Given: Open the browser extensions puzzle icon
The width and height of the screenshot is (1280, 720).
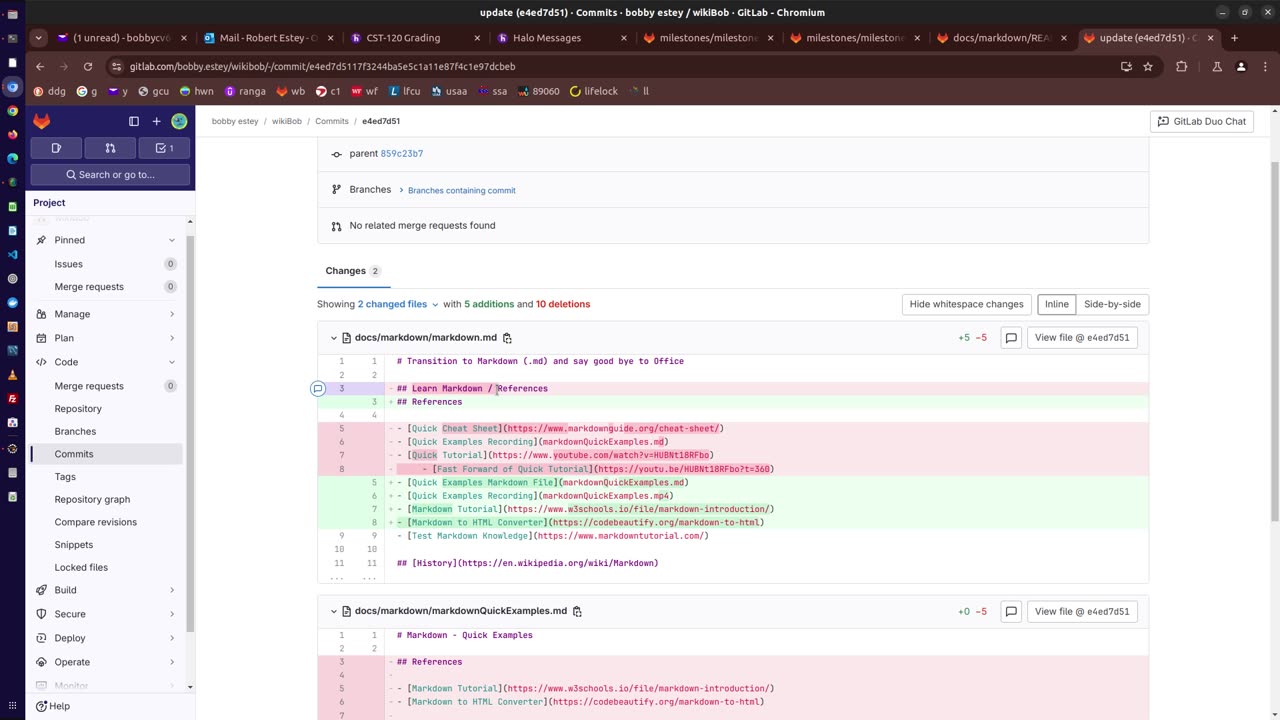Looking at the screenshot, I should coord(1182,66).
